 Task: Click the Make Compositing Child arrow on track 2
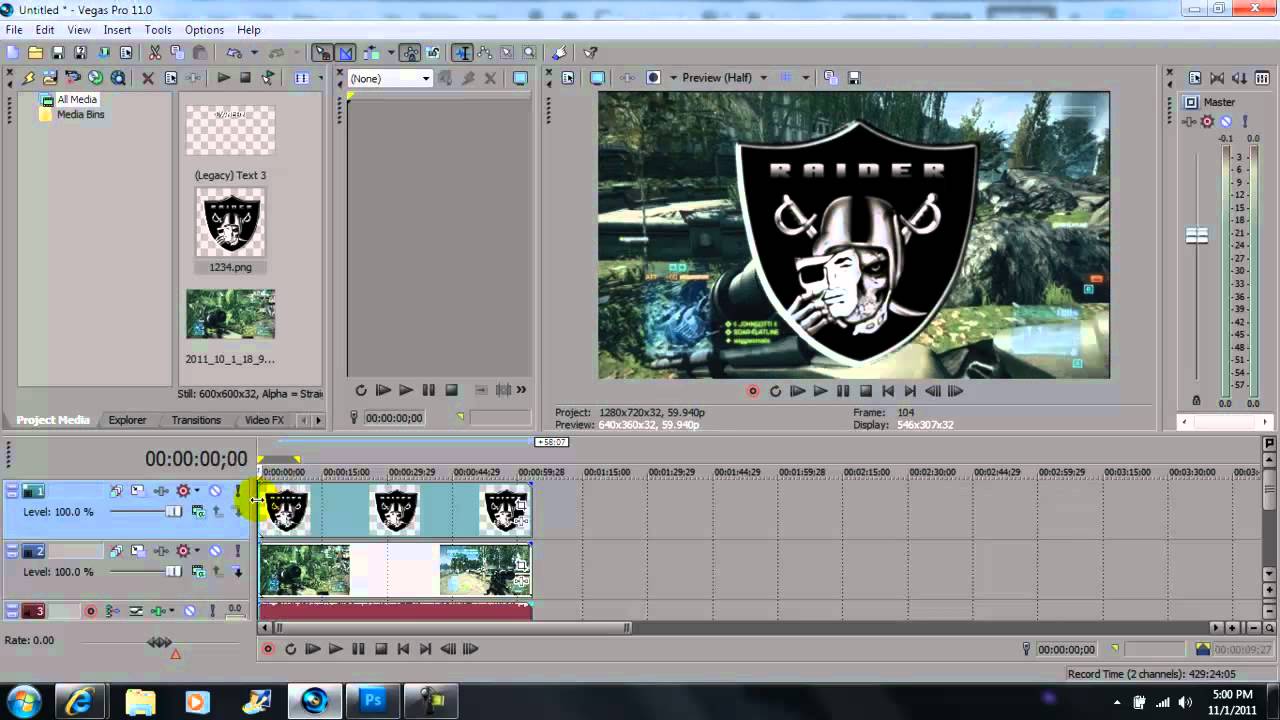(238, 572)
